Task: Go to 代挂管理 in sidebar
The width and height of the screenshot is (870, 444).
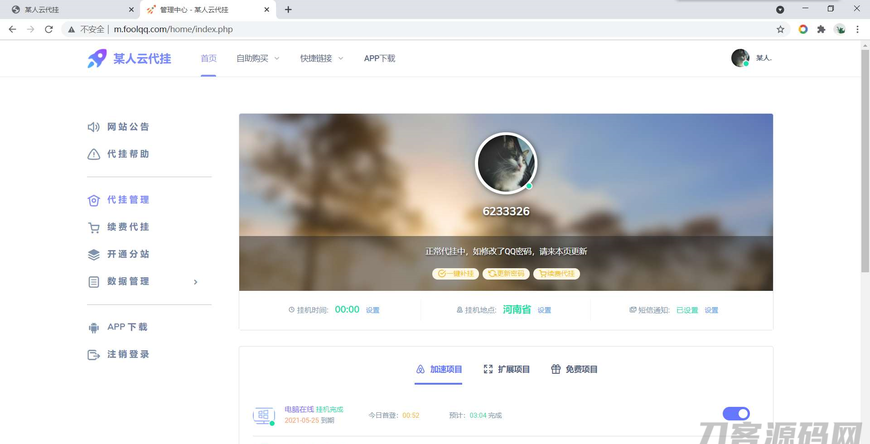Action: pyautogui.click(x=128, y=200)
